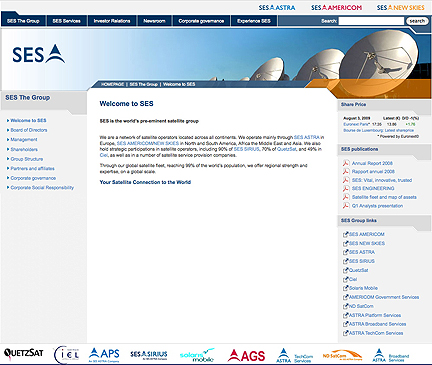Open the Newsroom menu tab
The height and width of the screenshot is (365, 432).
pos(154,21)
